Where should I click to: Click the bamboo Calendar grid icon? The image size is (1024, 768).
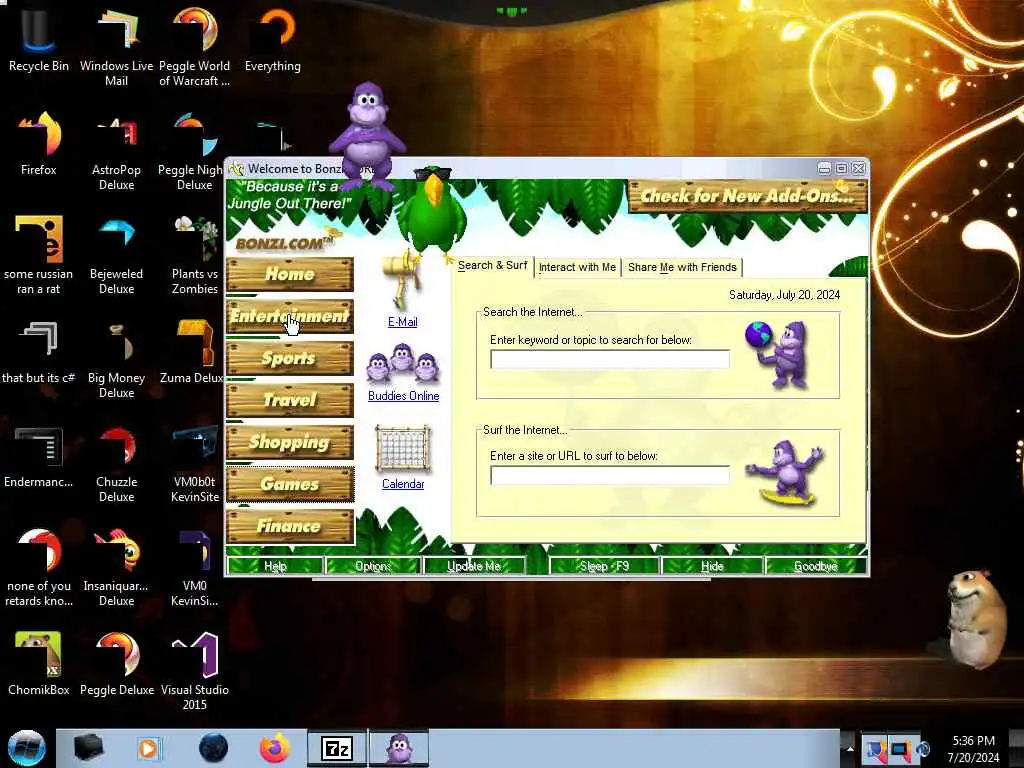pos(403,449)
